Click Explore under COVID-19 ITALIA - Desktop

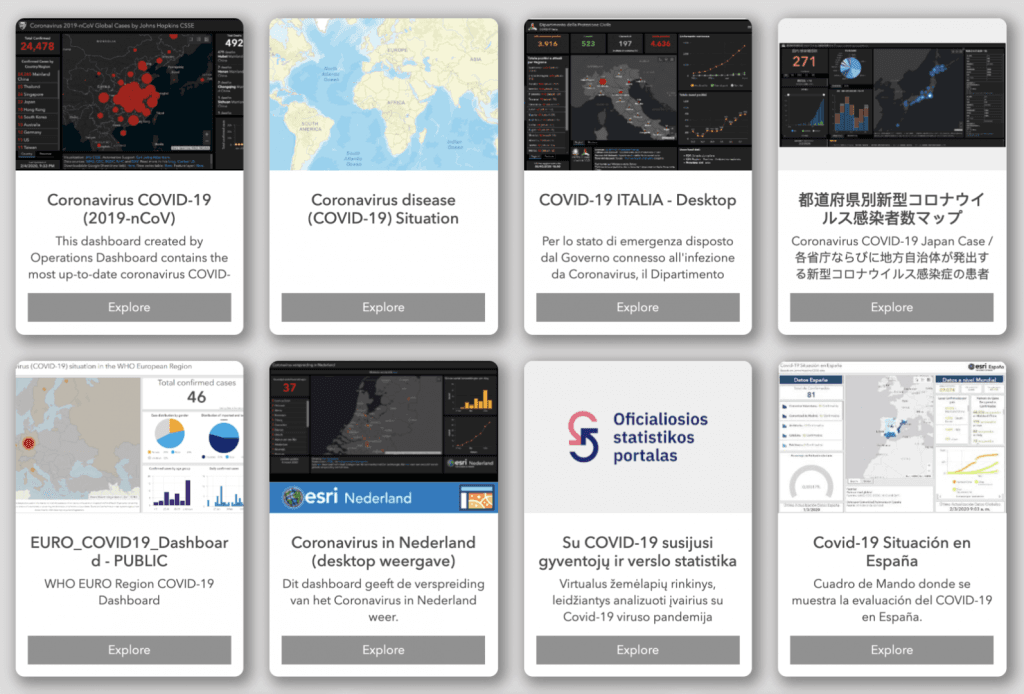[637, 307]
